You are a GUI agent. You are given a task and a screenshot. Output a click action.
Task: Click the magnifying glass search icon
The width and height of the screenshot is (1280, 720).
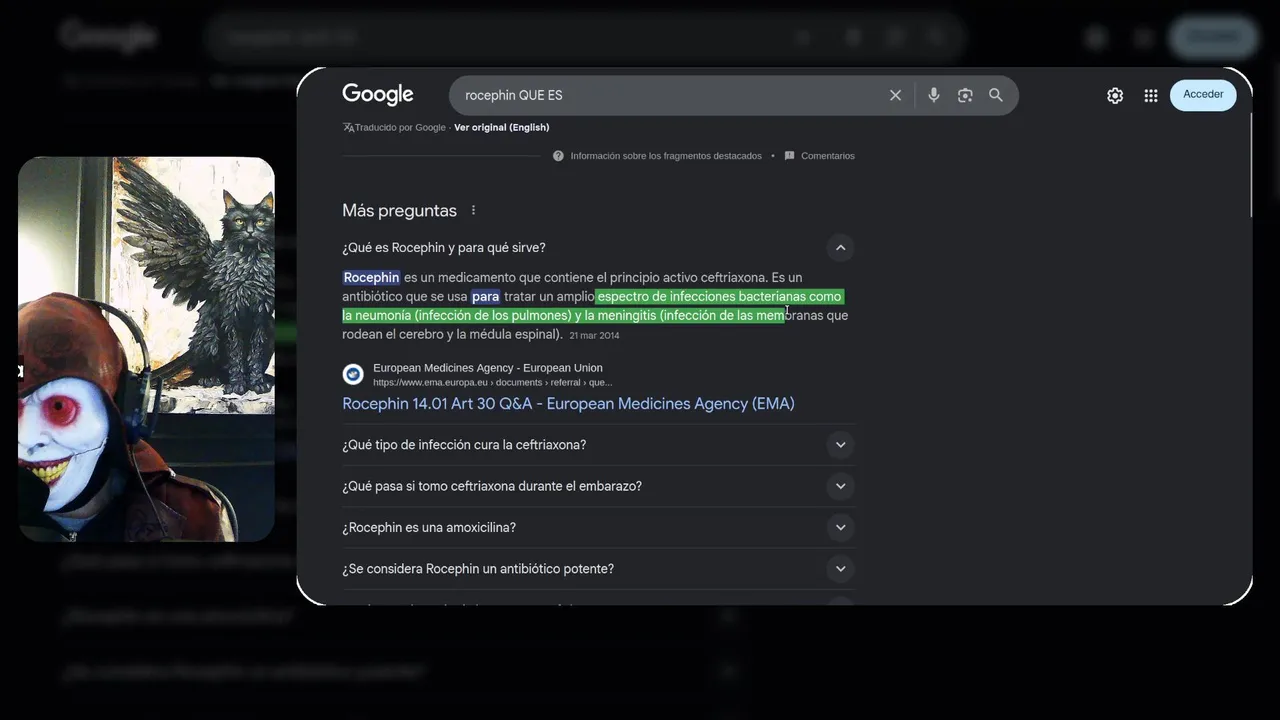point(996,95)
